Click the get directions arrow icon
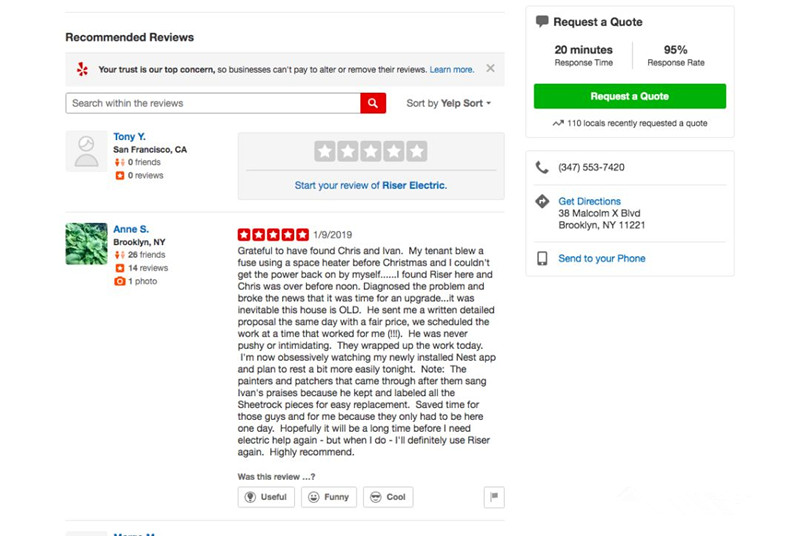The image size is (800, 536). 542,201
